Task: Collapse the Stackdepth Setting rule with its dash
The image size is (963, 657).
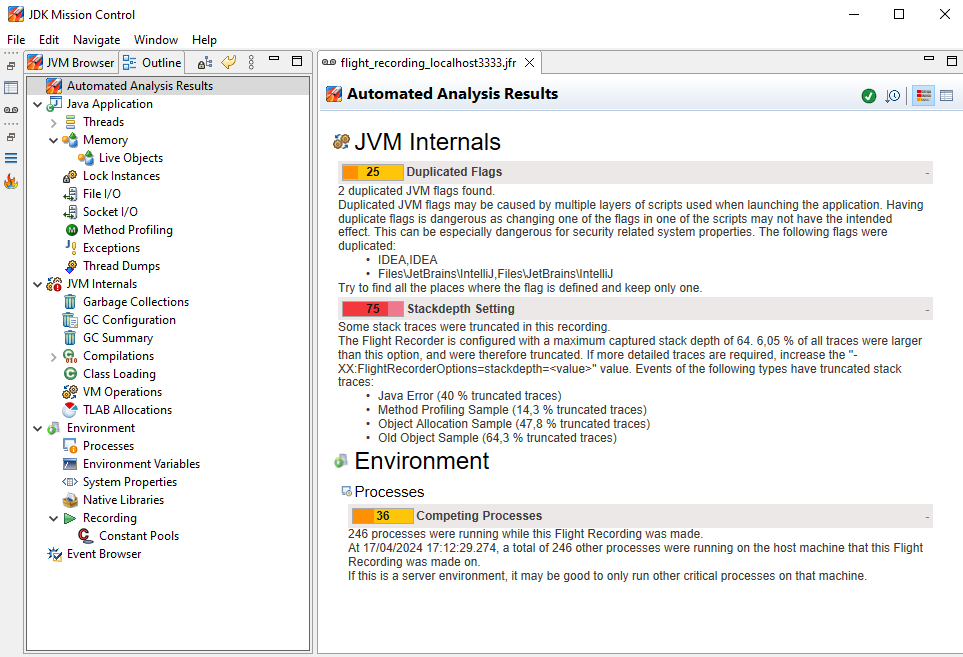Action: (x=927, y=309)
